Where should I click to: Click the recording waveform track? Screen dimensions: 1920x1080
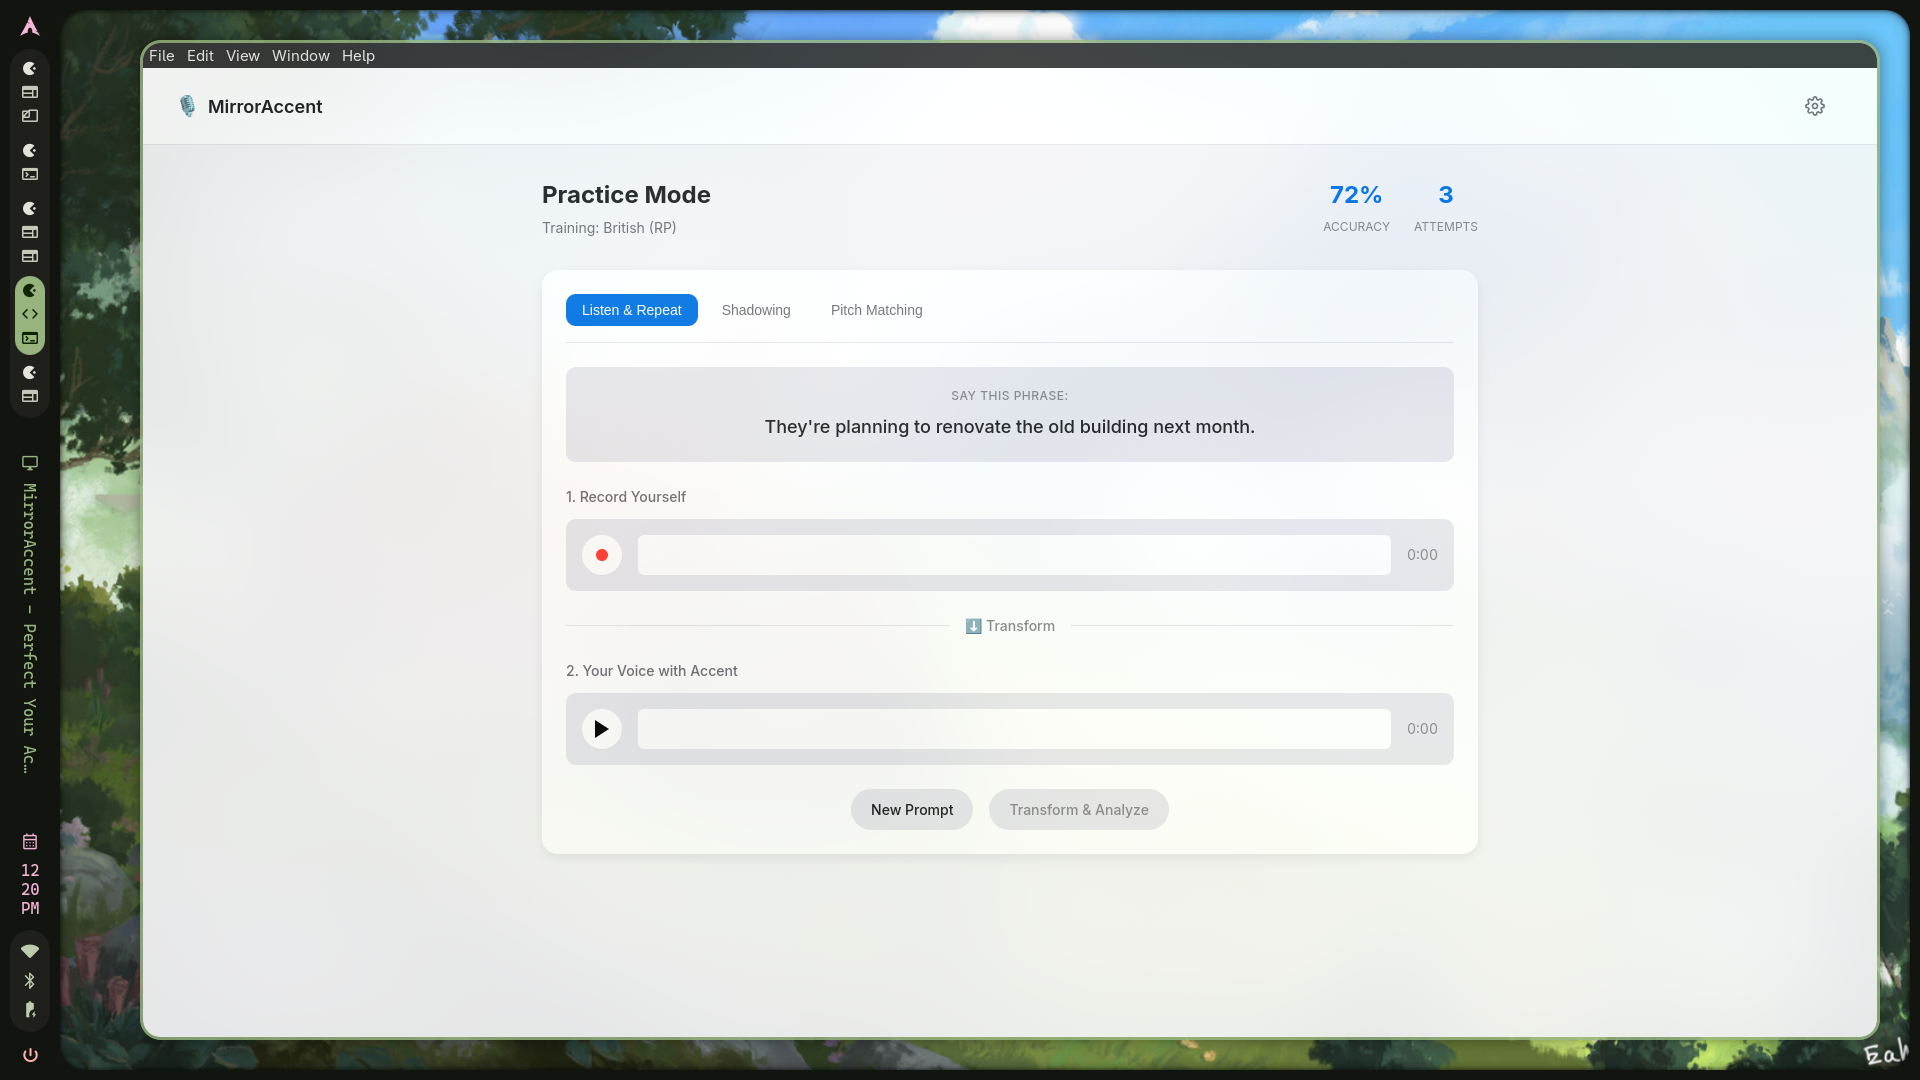coord(1013,555)
